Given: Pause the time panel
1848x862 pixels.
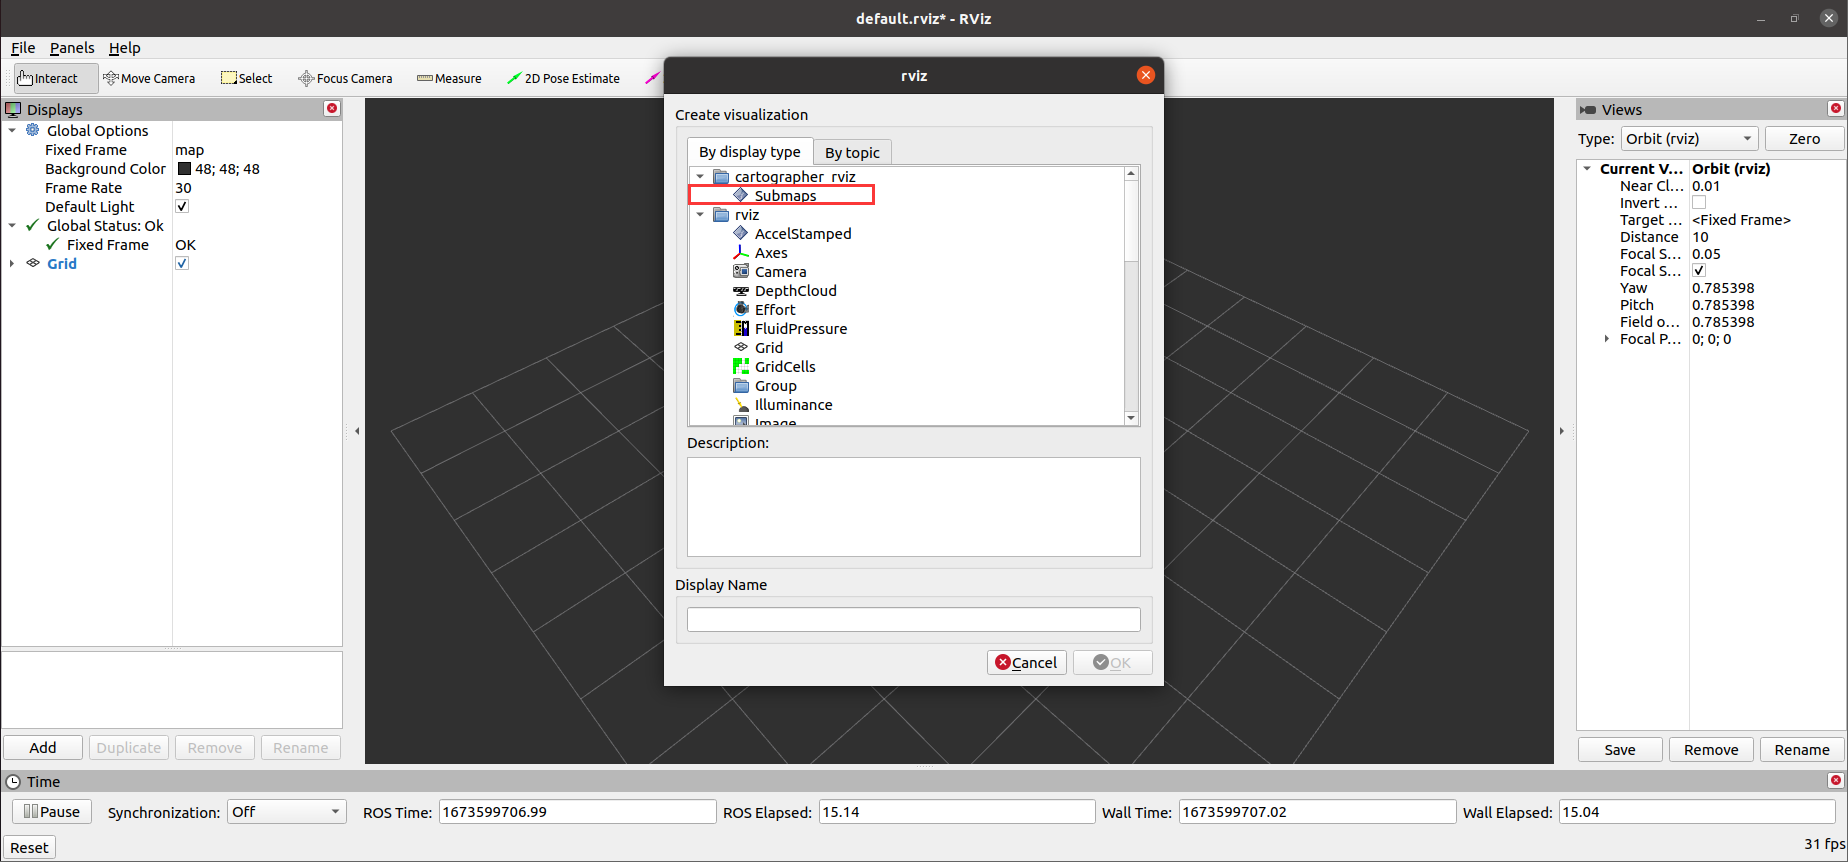Looking at the screenshot, I should click(x=52, y=811).
